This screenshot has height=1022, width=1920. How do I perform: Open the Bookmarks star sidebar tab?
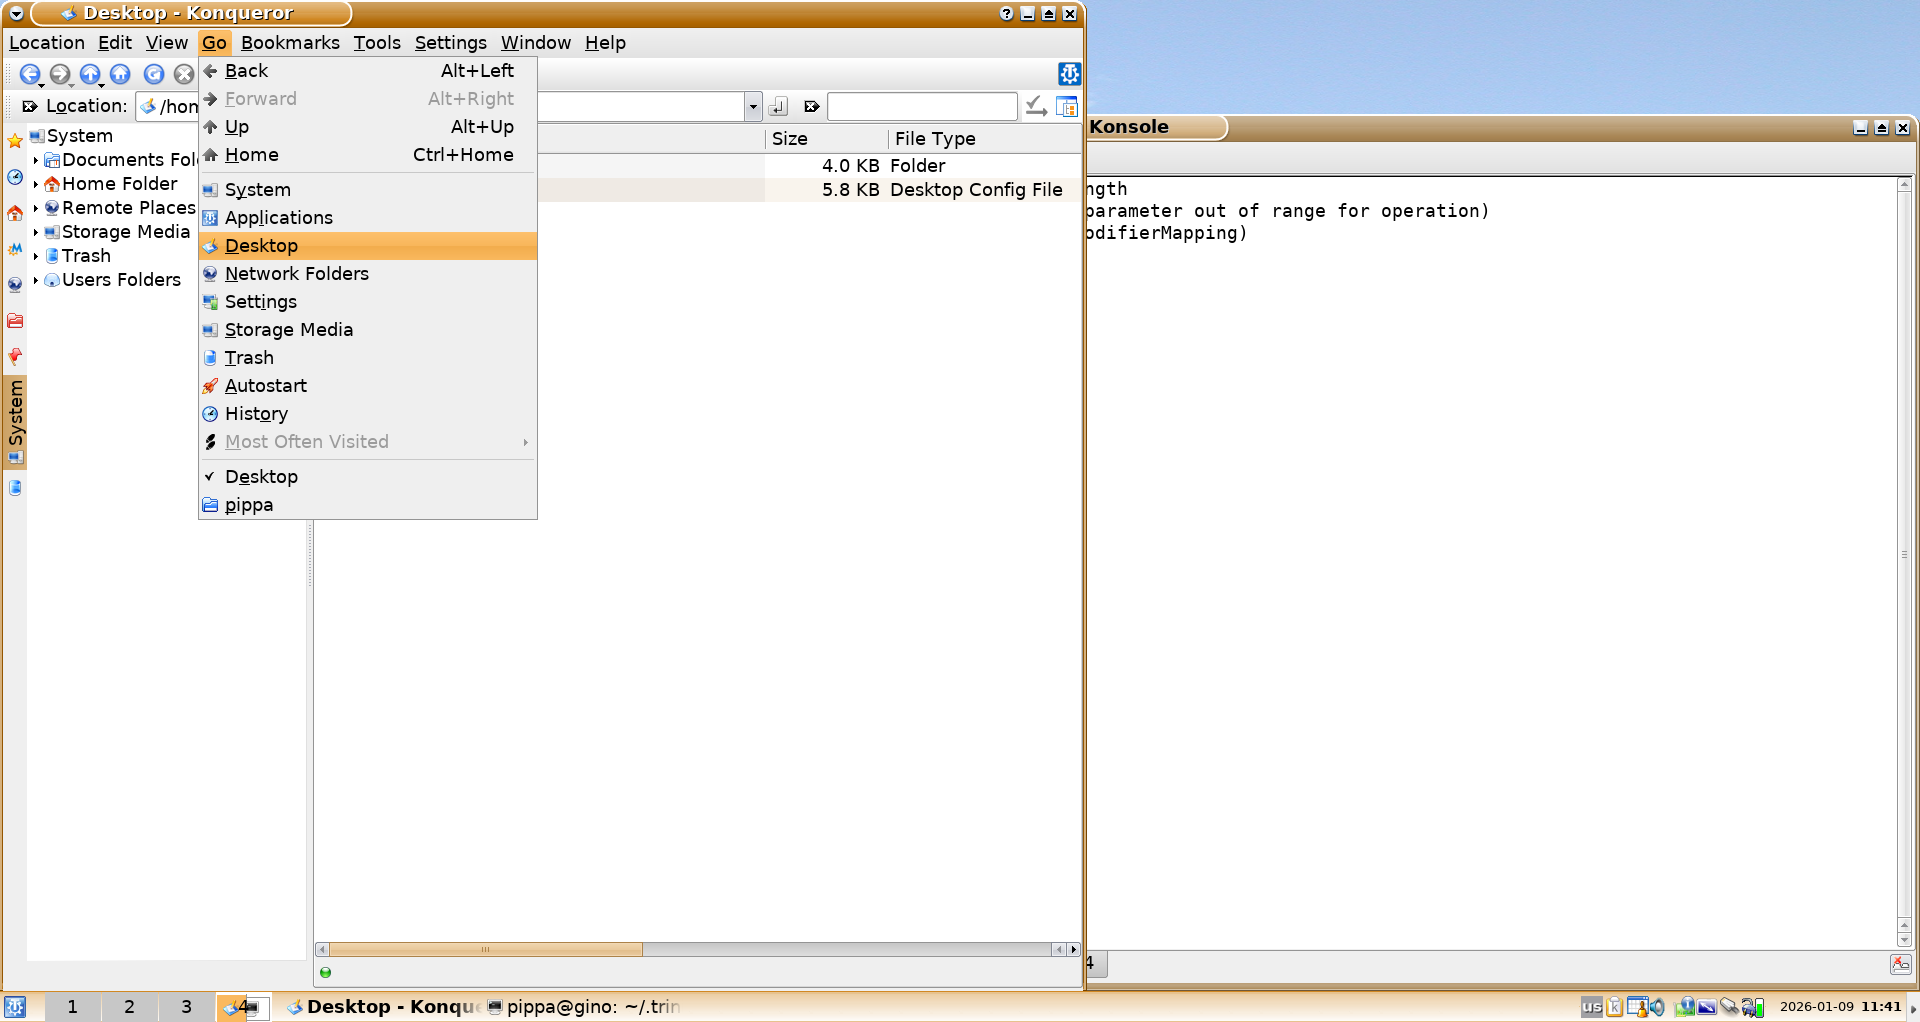(x=15, y=141)
